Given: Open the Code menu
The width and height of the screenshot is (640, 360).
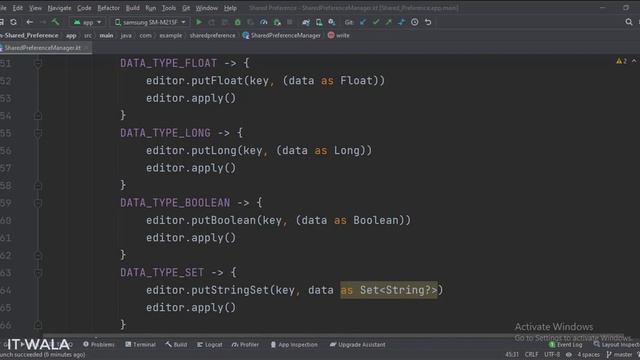Looking at the screenshot, I should 84,8.
